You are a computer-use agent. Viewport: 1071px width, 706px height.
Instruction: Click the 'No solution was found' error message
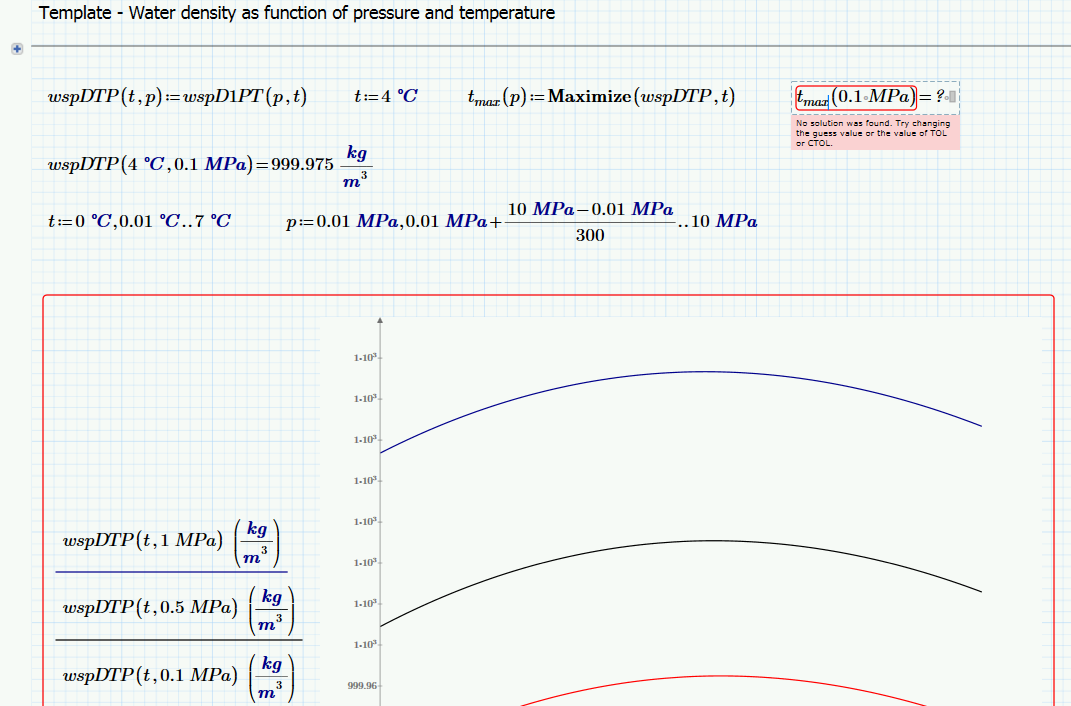875,132
